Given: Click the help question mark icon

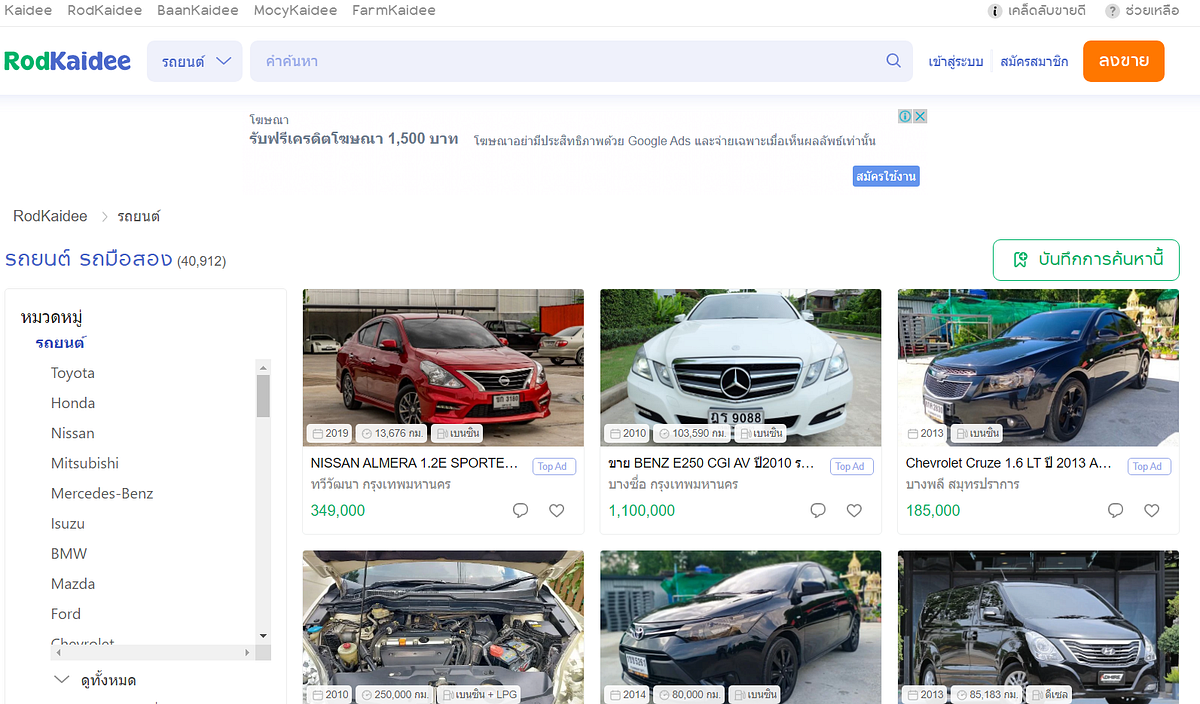Looking at the screenshot, I should pos(1112,11).
